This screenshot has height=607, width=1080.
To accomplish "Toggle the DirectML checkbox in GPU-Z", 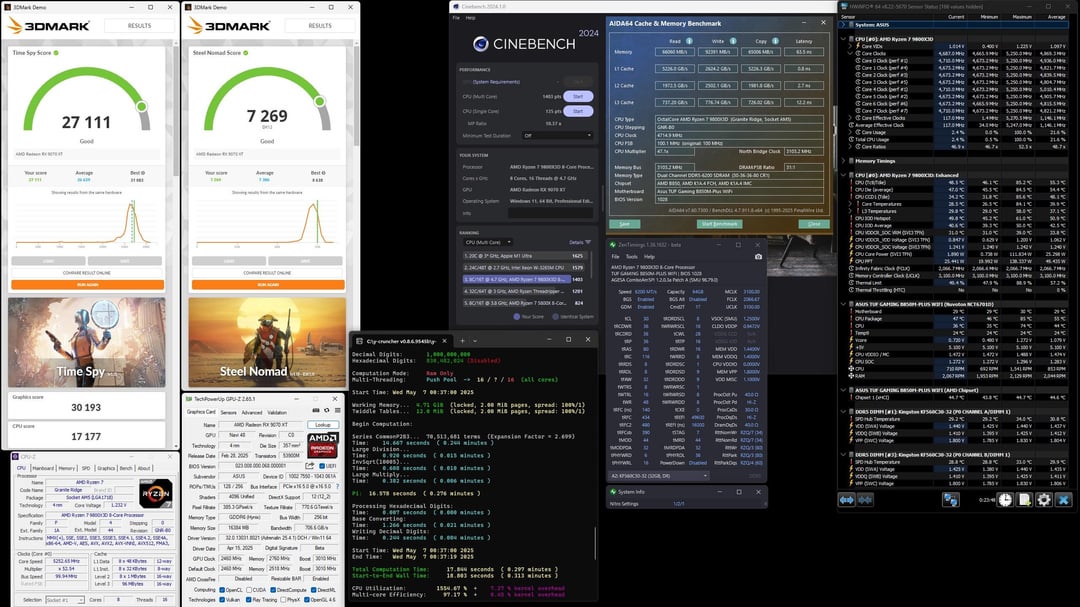I will click(x=314, y=590).
